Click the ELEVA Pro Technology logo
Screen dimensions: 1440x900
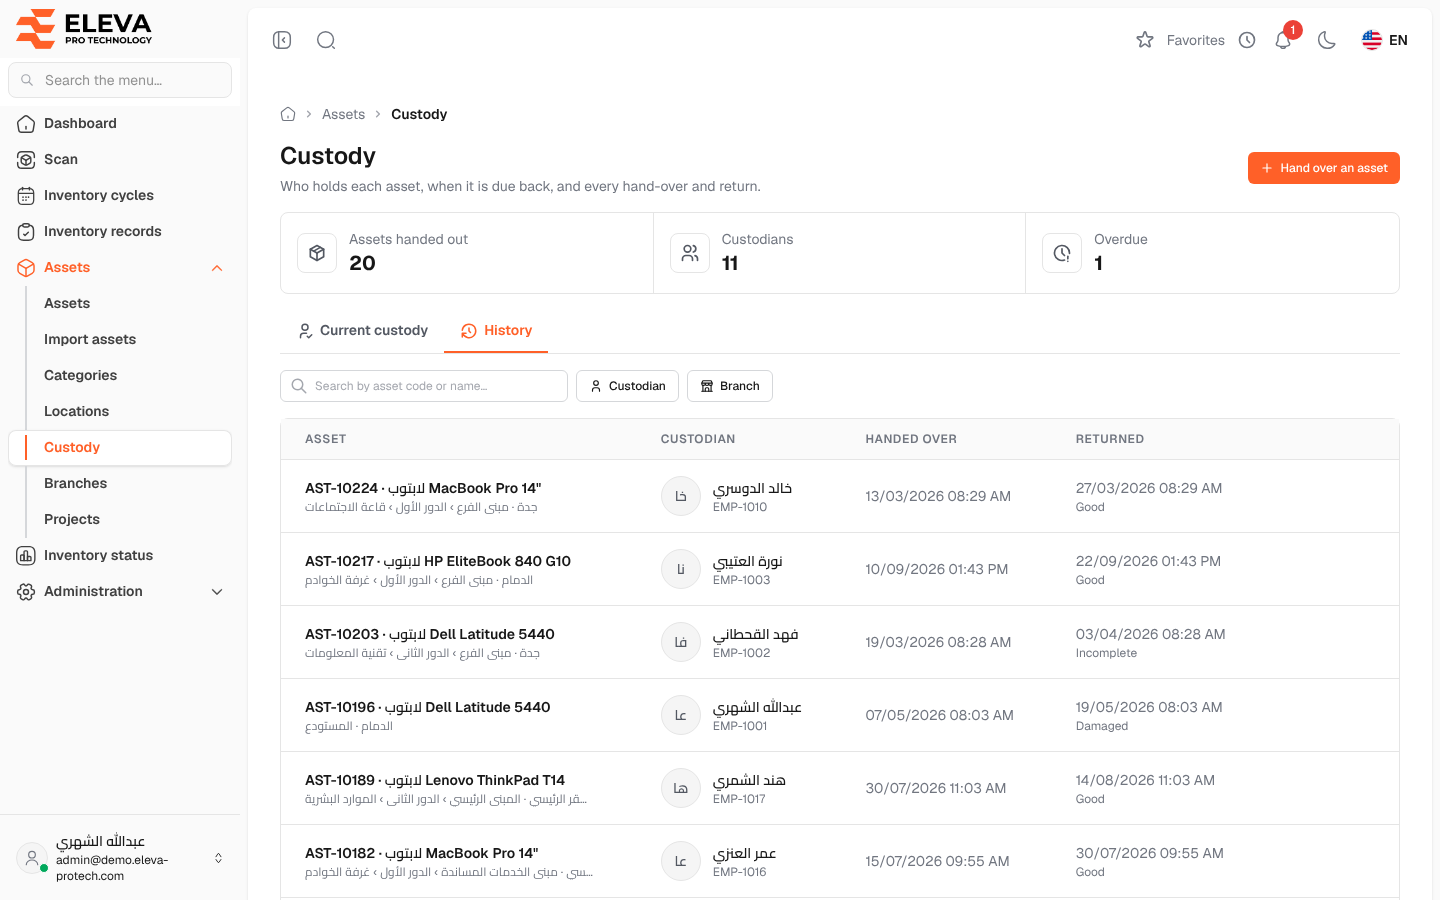84,29
